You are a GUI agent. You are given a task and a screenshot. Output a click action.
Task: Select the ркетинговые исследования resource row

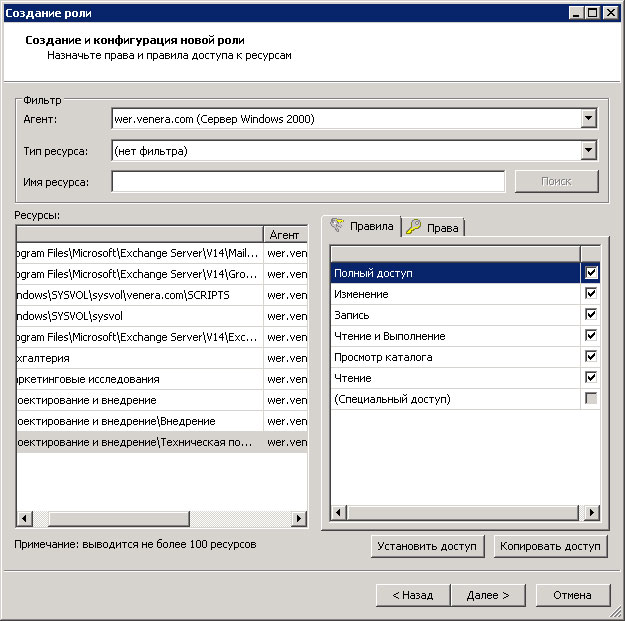(x=162, y=379)
